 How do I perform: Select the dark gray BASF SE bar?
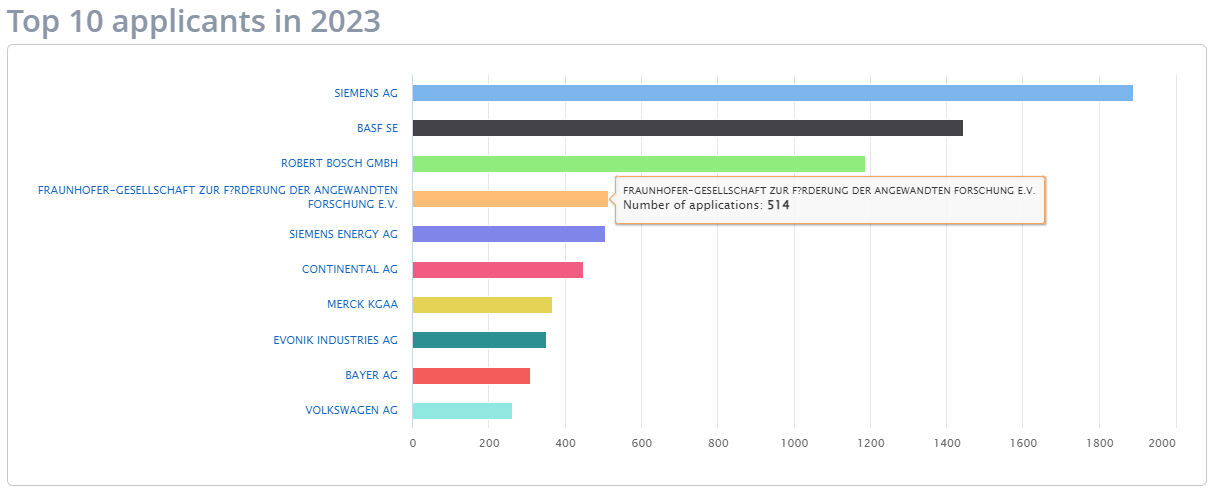click(x=687, y=128)
